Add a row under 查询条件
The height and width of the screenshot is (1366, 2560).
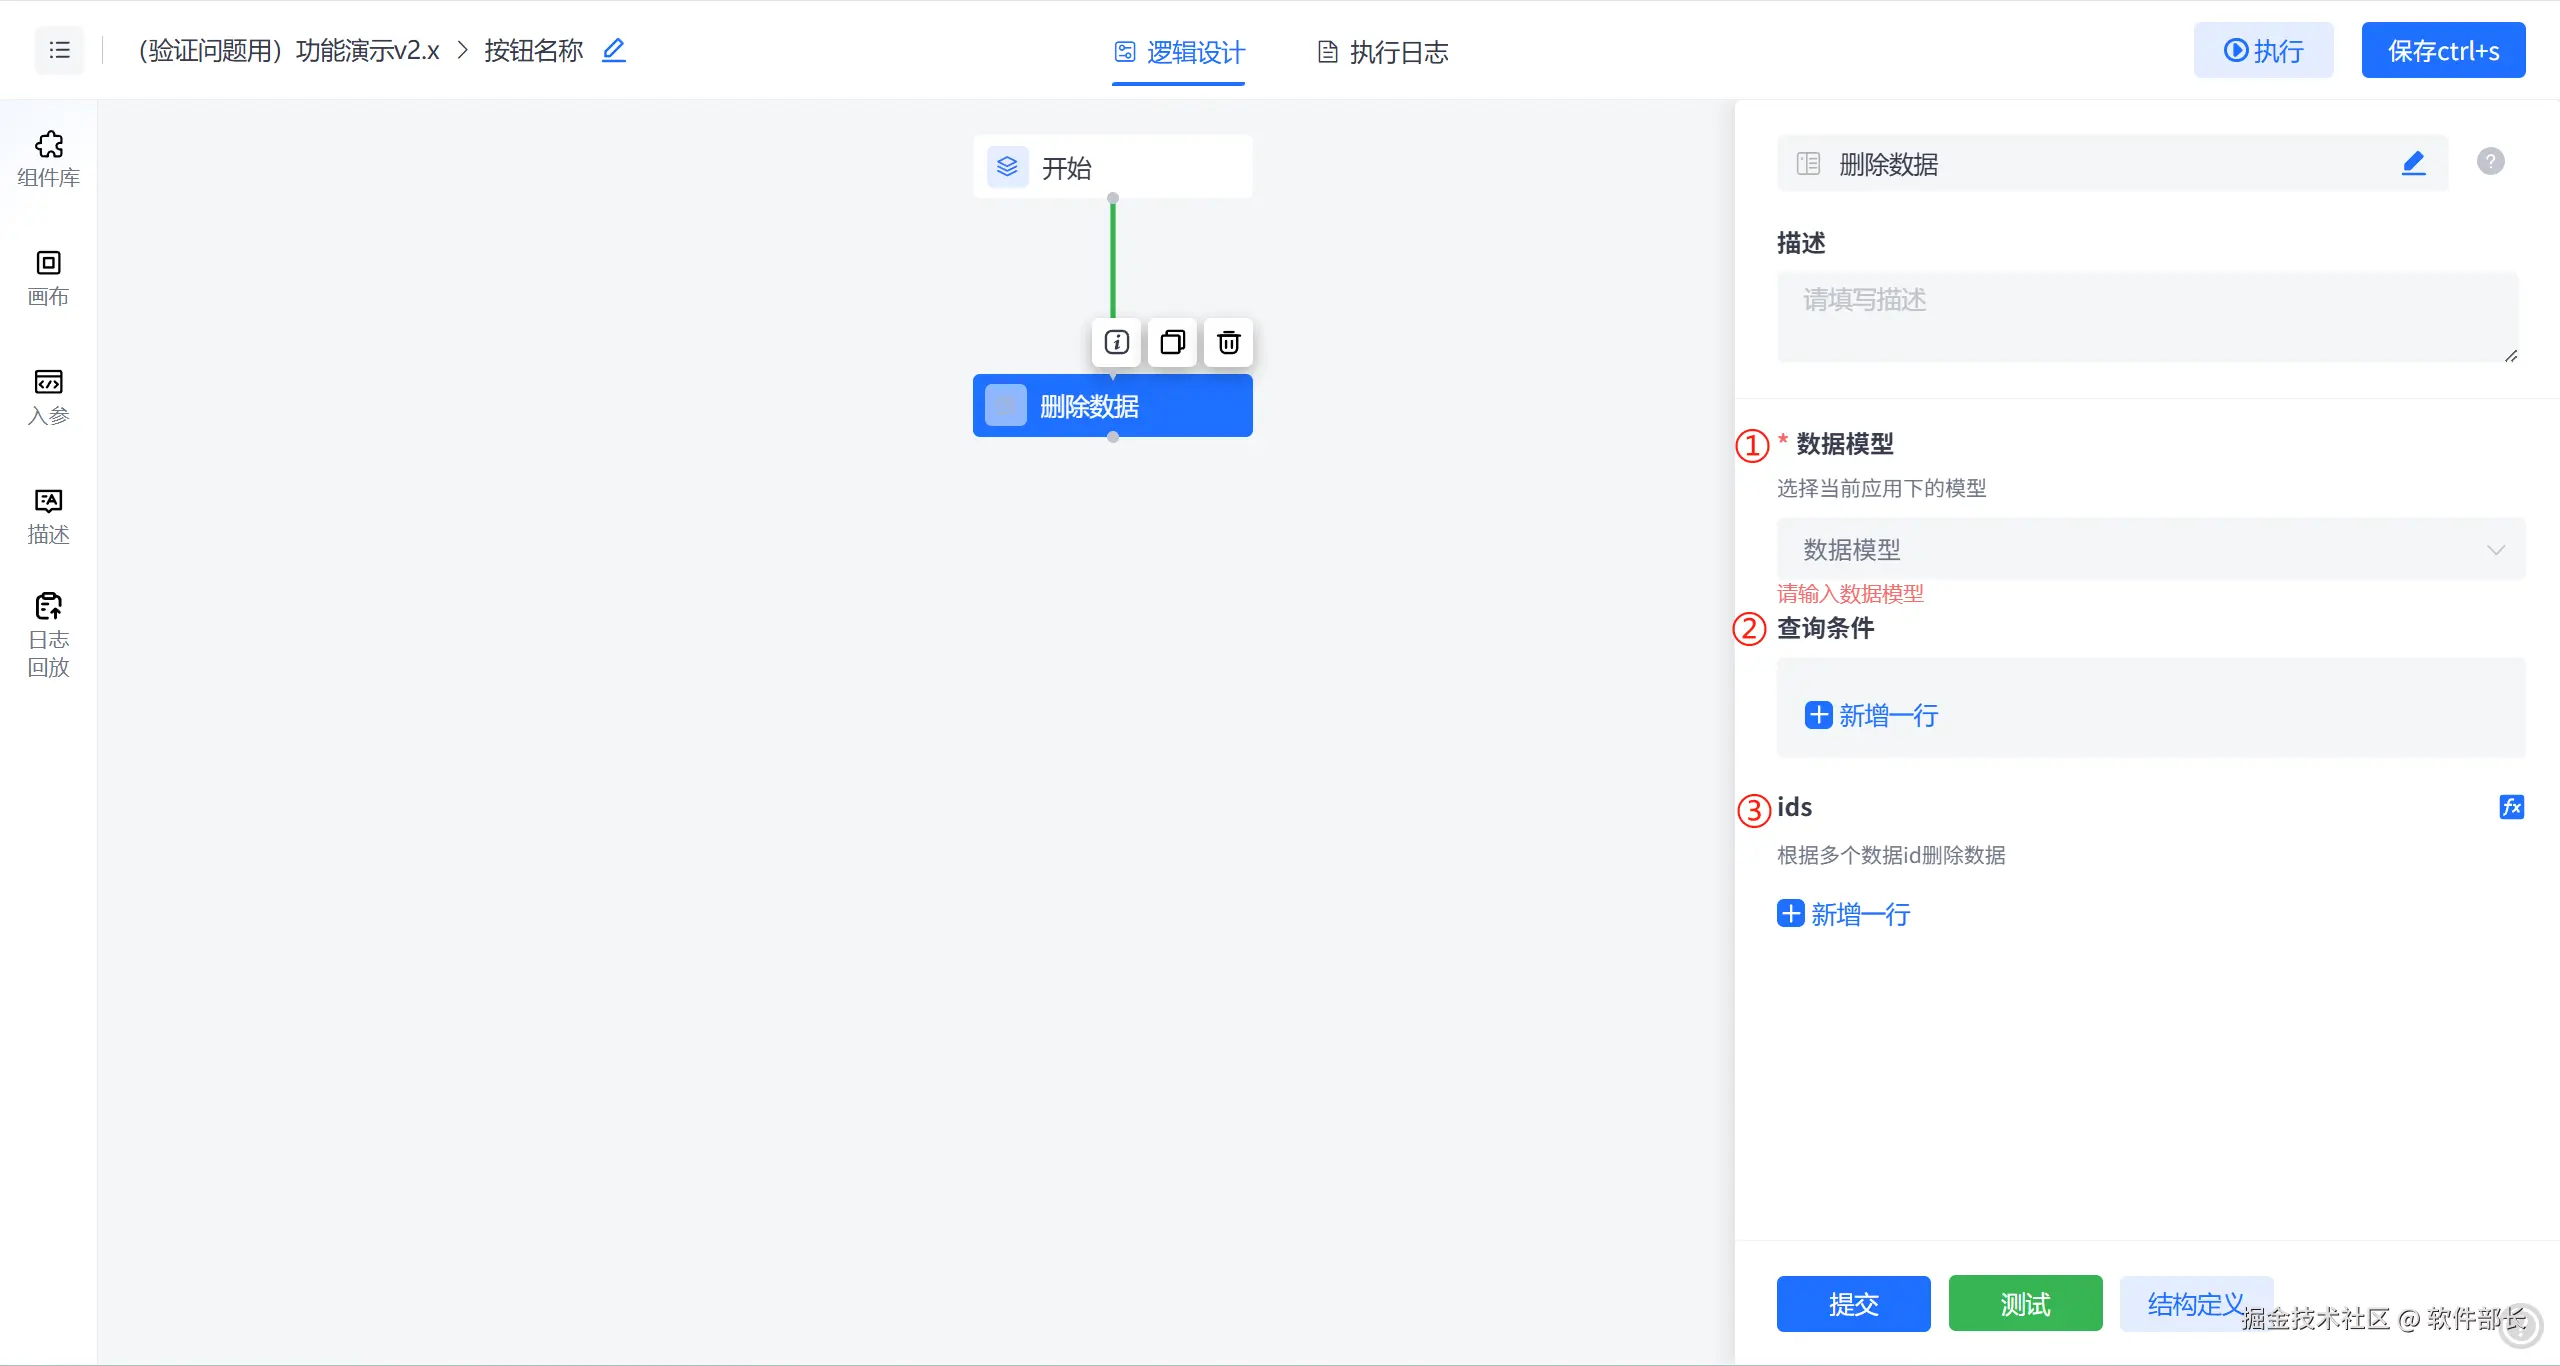1872,715
